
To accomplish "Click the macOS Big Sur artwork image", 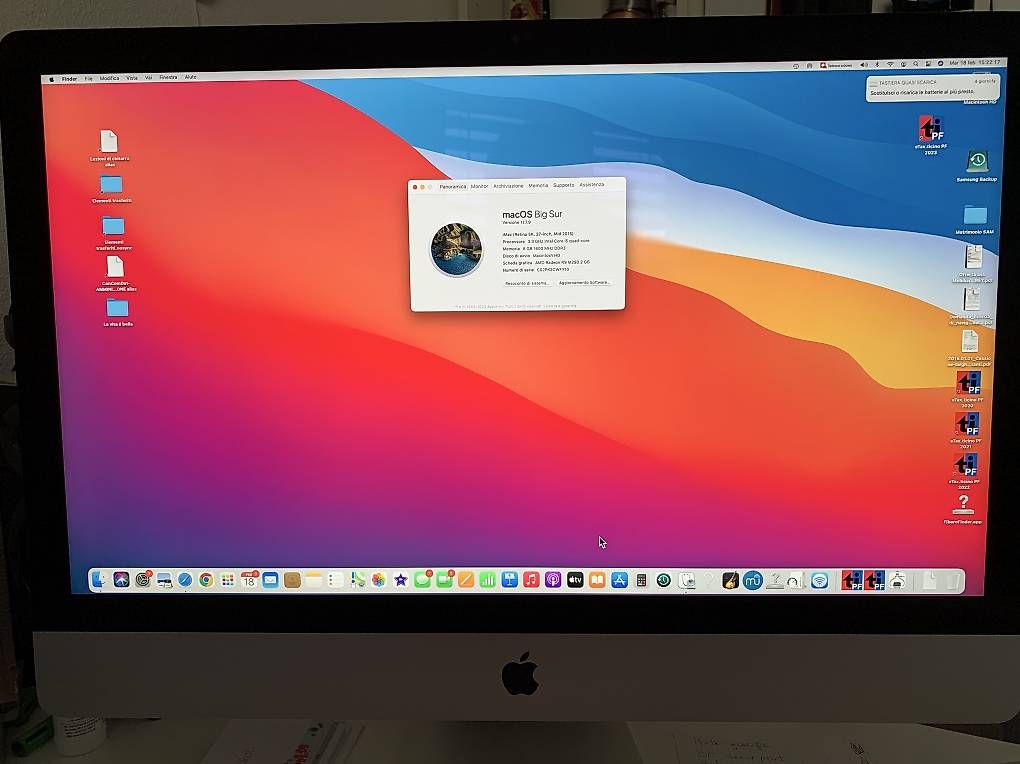I will click(456, 249).
